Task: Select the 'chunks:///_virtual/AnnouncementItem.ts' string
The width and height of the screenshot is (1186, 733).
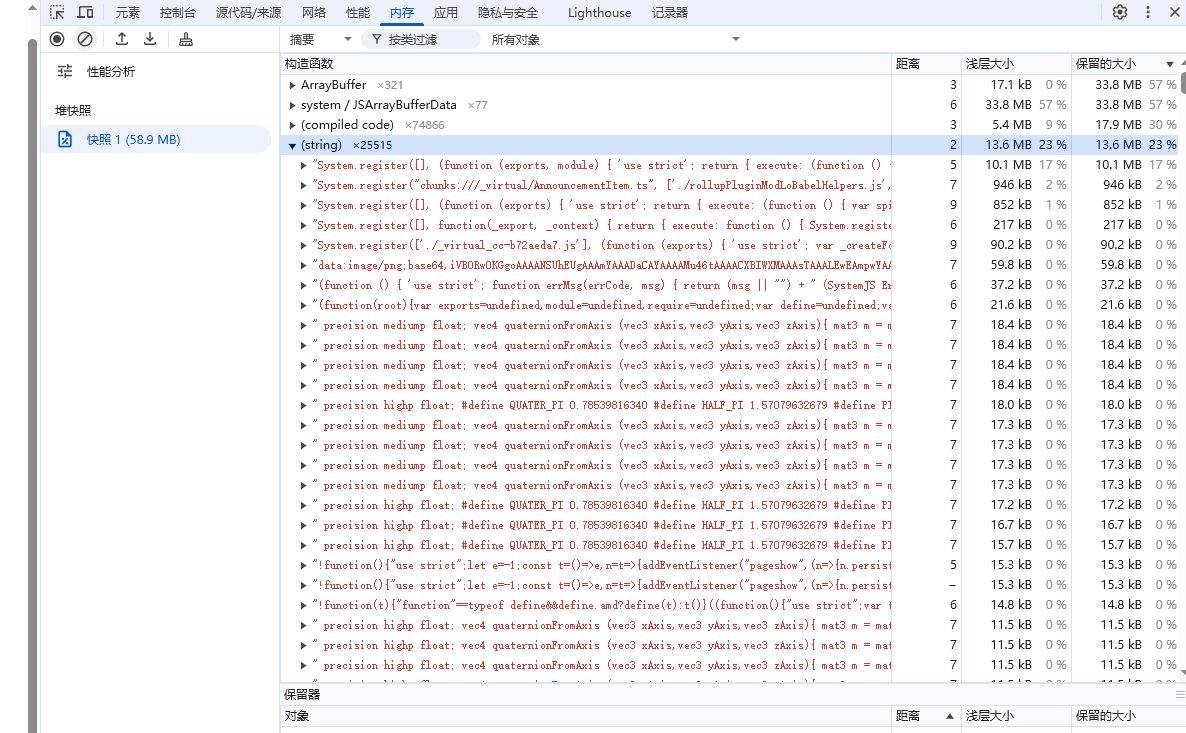Action: (x=603, y=185)
